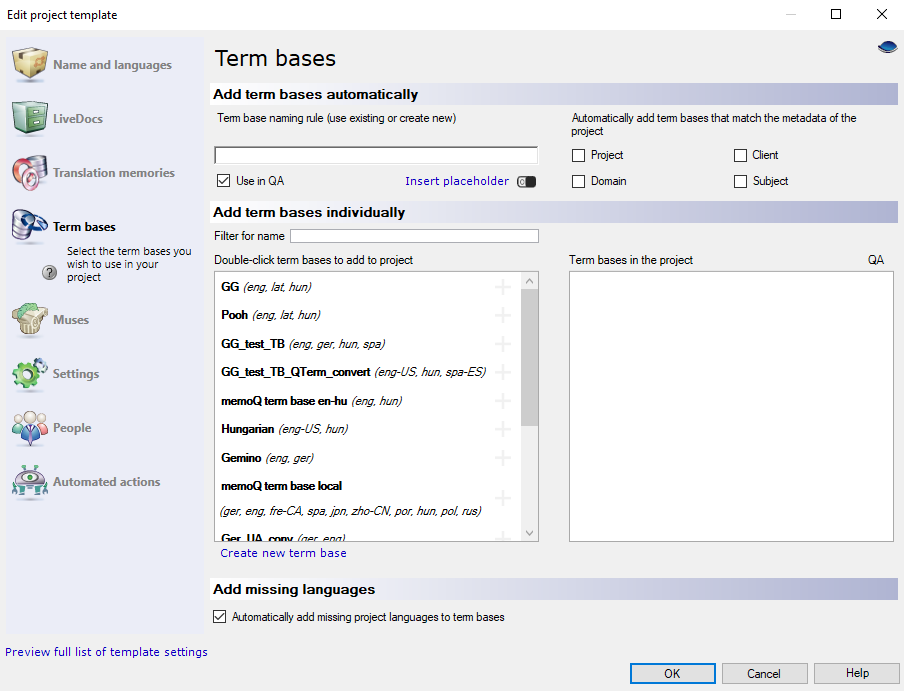Click the Create new term base link
904x691 pixels.
(x=283, y=553)
